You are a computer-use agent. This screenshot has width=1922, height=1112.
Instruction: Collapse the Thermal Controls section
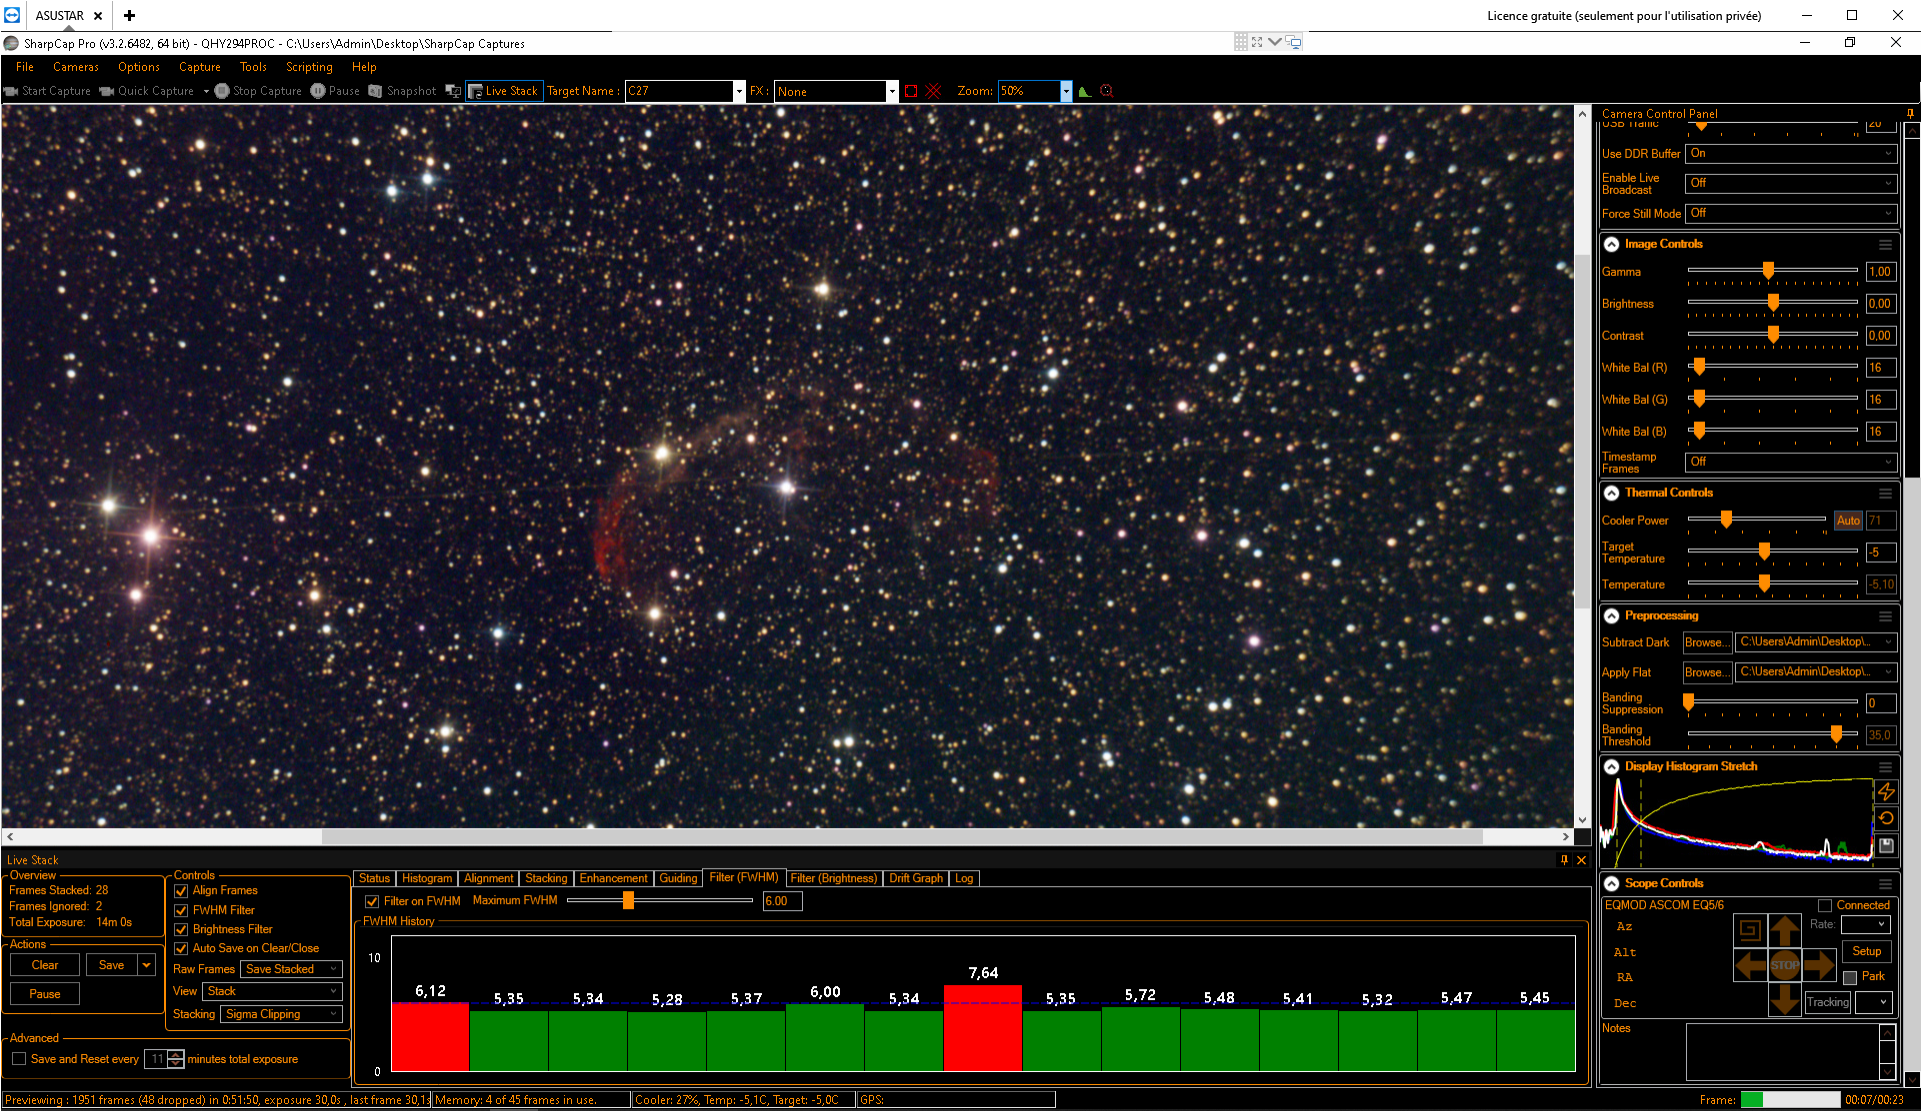[1612, 493]
